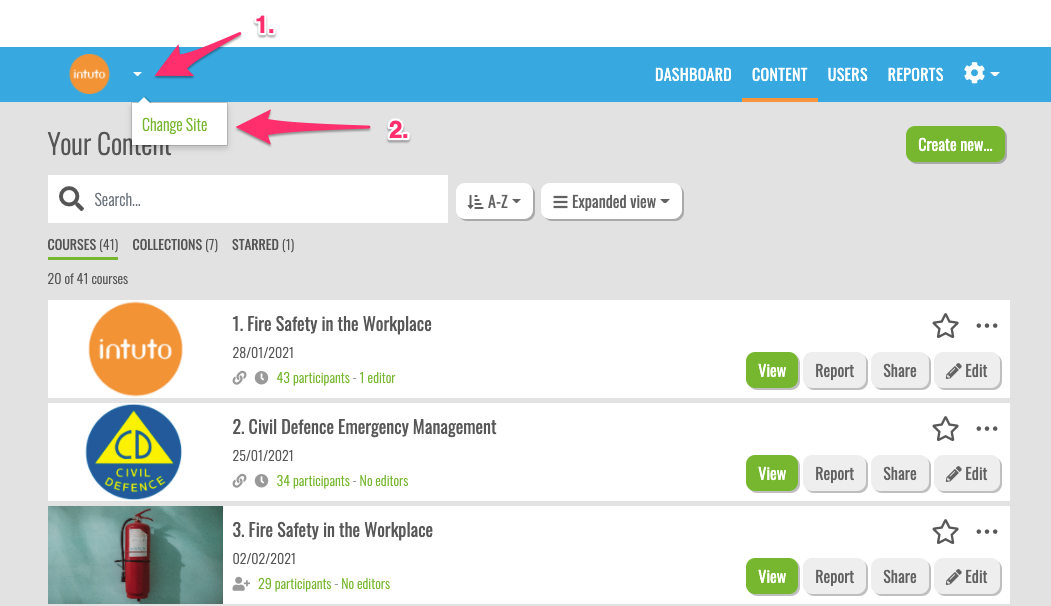Toggle star on third Fire Safety course

click(945, 532)
